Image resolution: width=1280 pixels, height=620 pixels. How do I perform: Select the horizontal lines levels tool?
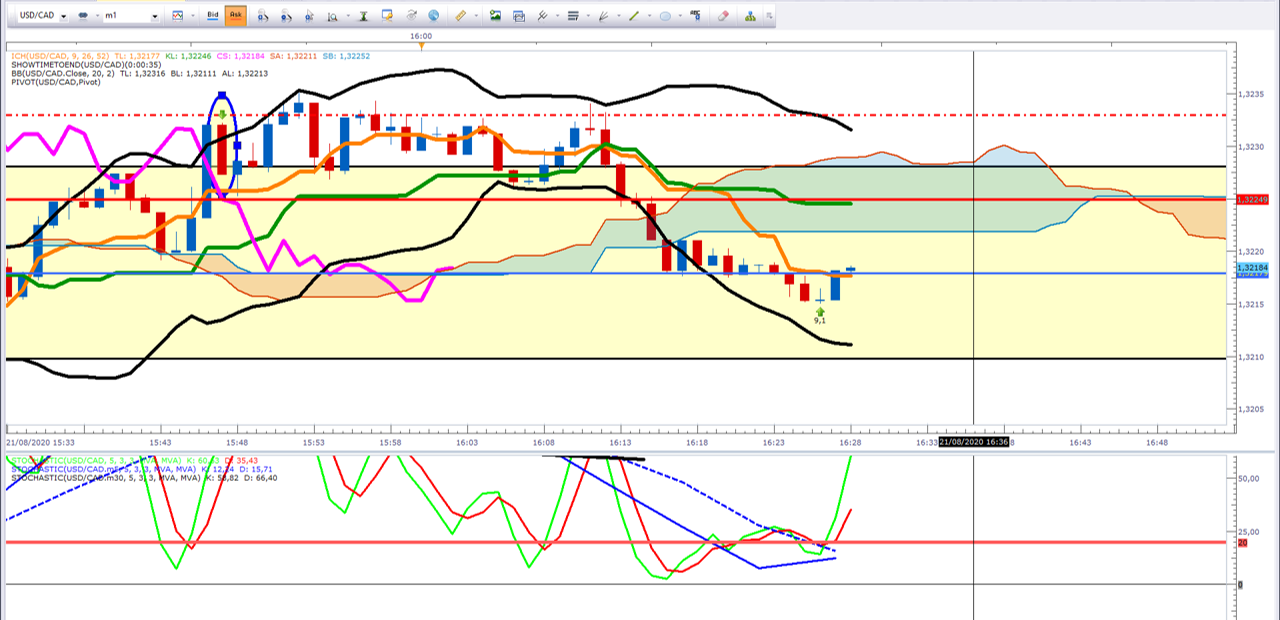coord(573,16)
